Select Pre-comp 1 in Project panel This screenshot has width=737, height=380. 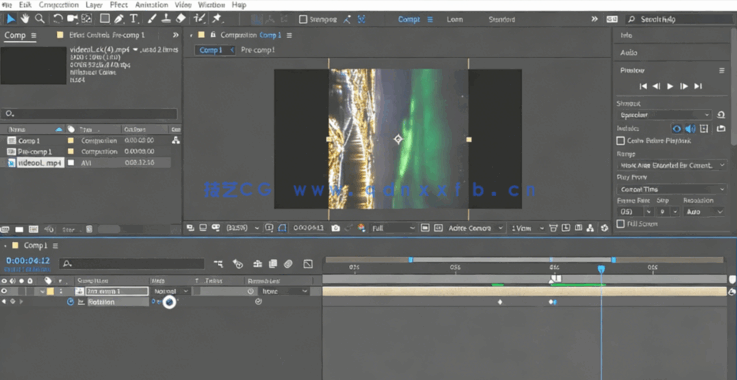(35, 151)
